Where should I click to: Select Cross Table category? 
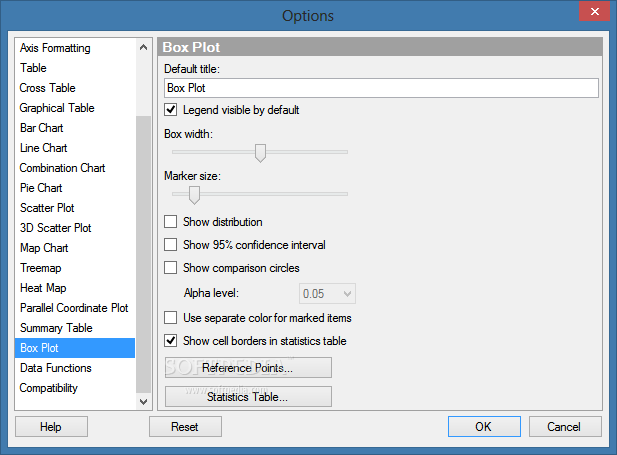coord(75,88)
